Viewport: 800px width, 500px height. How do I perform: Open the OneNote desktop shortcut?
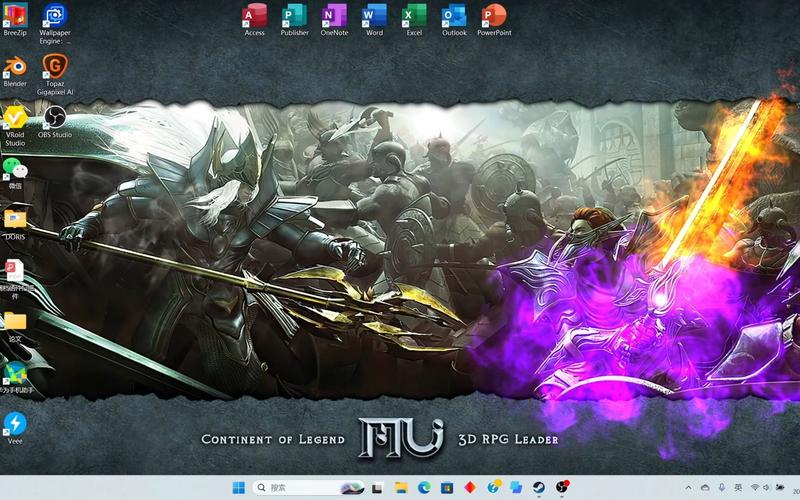334,20
